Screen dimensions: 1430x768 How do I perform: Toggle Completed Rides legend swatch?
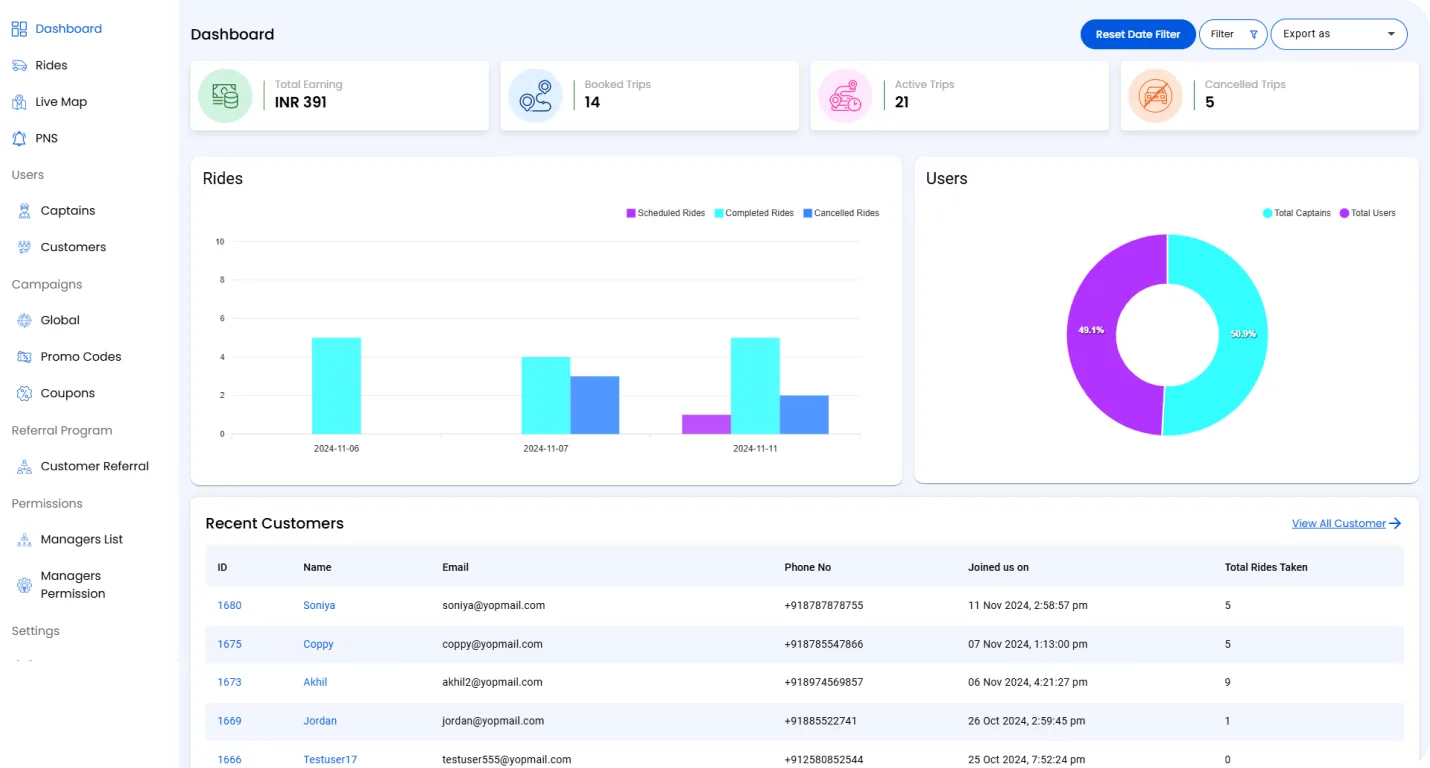coord(719,213)
